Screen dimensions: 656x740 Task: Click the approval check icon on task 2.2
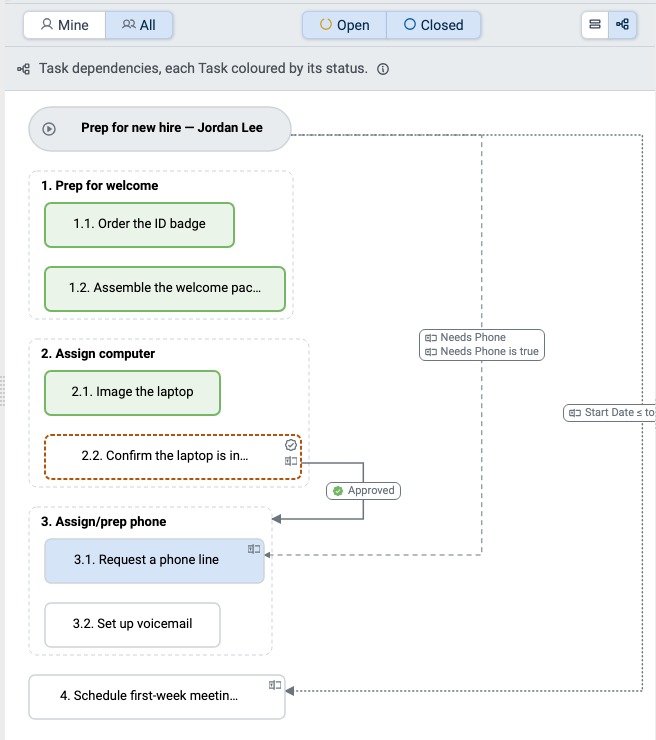tap(291, 445)
